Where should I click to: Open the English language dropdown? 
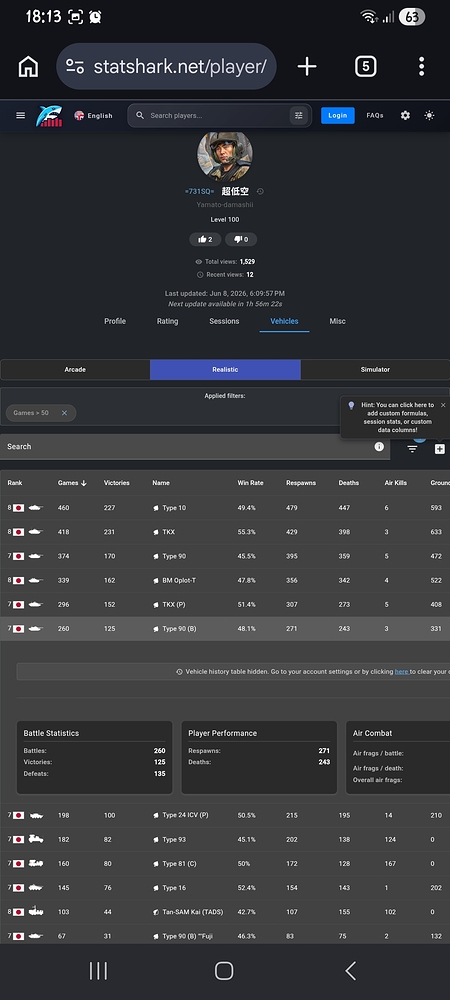coord(93,115)
